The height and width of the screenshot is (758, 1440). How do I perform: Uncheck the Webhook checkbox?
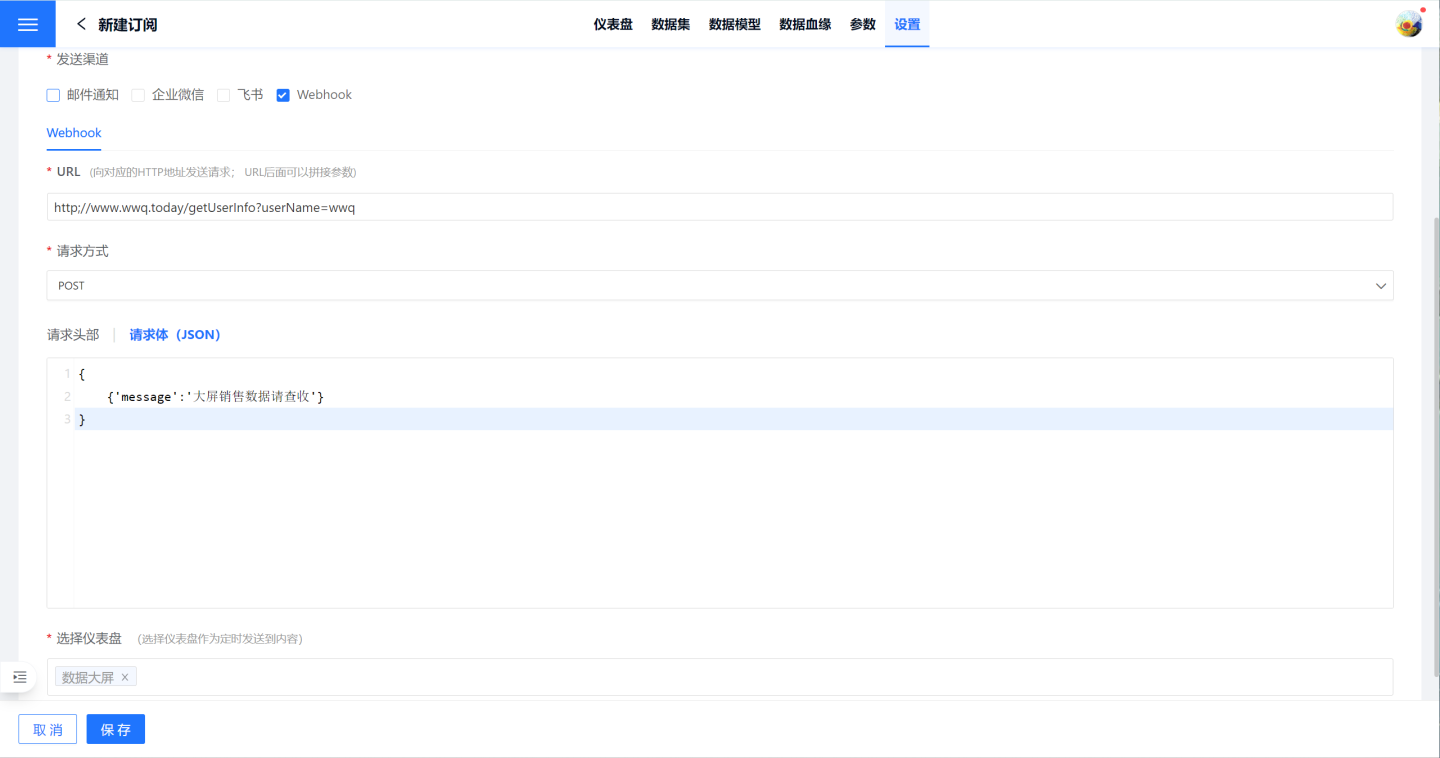click(283, 95)
